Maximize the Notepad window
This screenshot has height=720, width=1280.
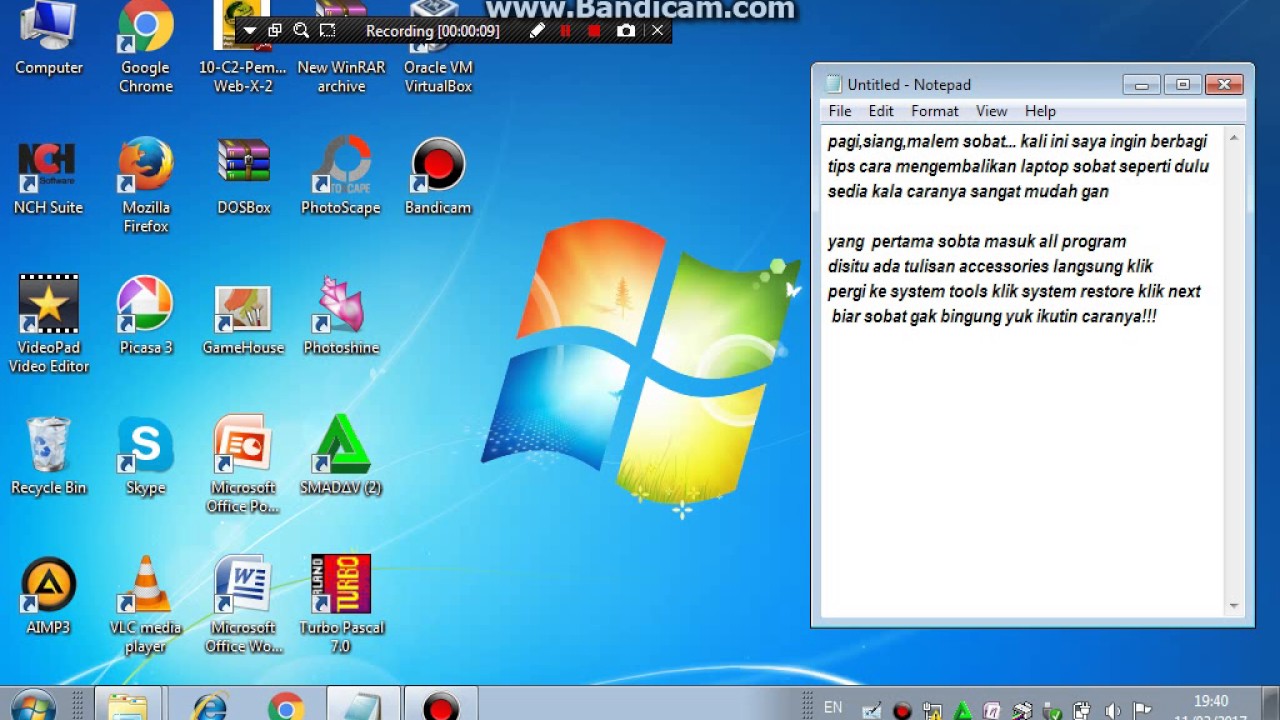click(x=1182, y=85)
